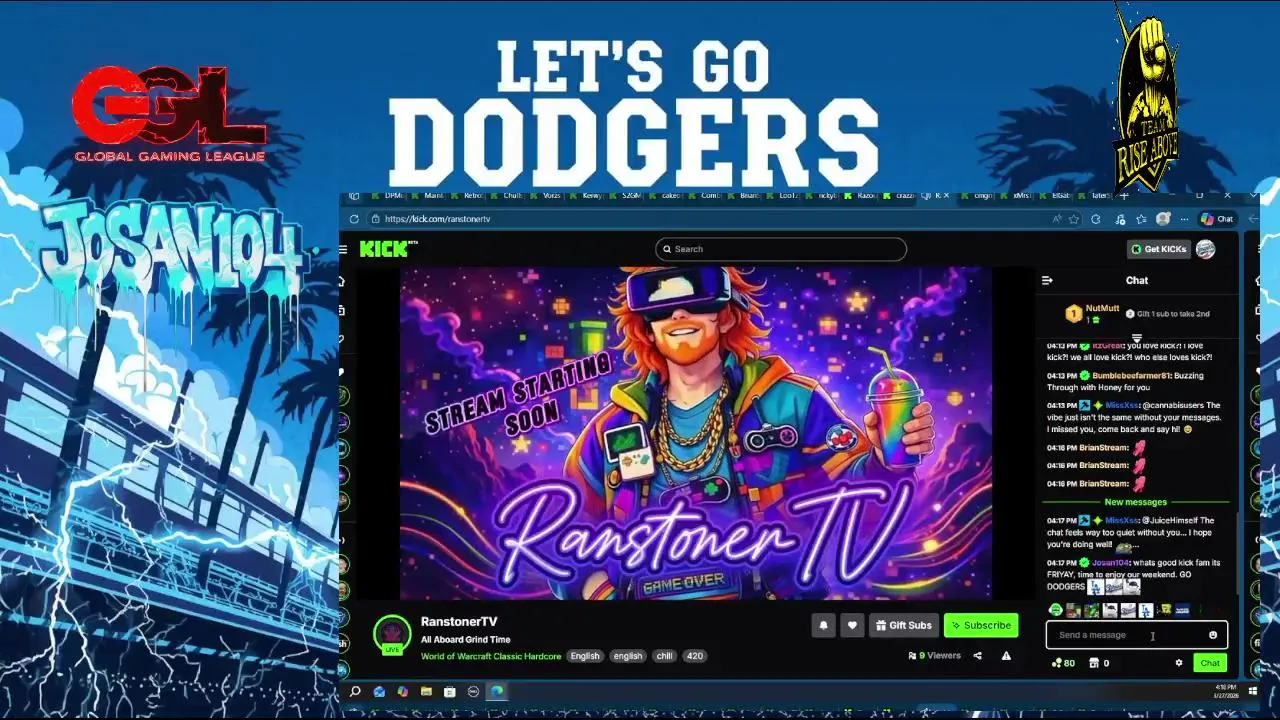Click the 80 KICKs balance icon

pyautogui.click(x=1063, y=663)
